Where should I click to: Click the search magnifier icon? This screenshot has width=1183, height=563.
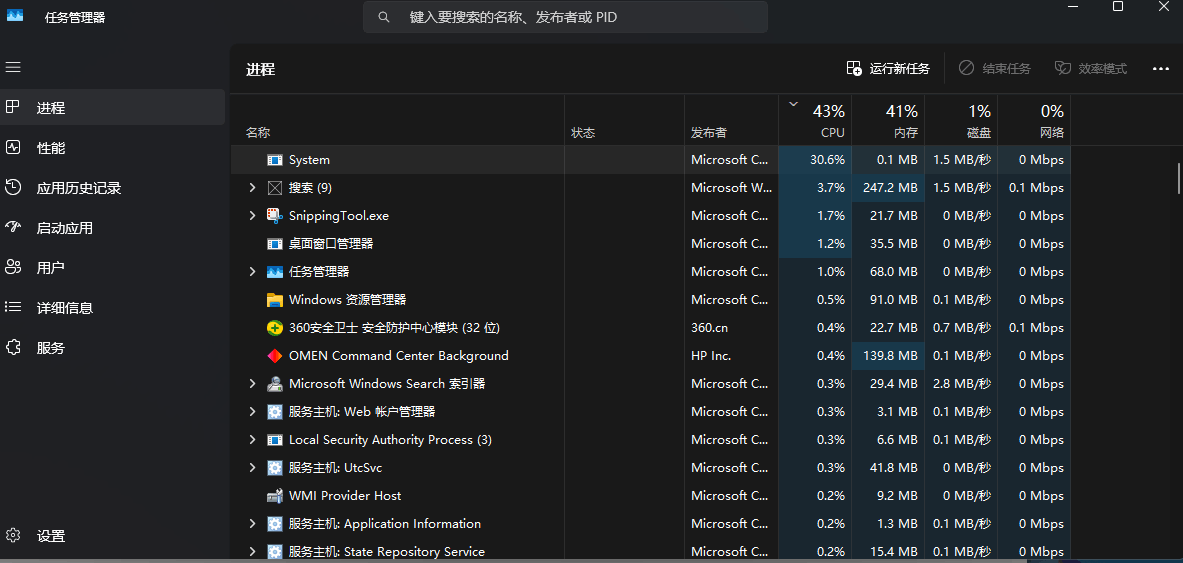384,17
